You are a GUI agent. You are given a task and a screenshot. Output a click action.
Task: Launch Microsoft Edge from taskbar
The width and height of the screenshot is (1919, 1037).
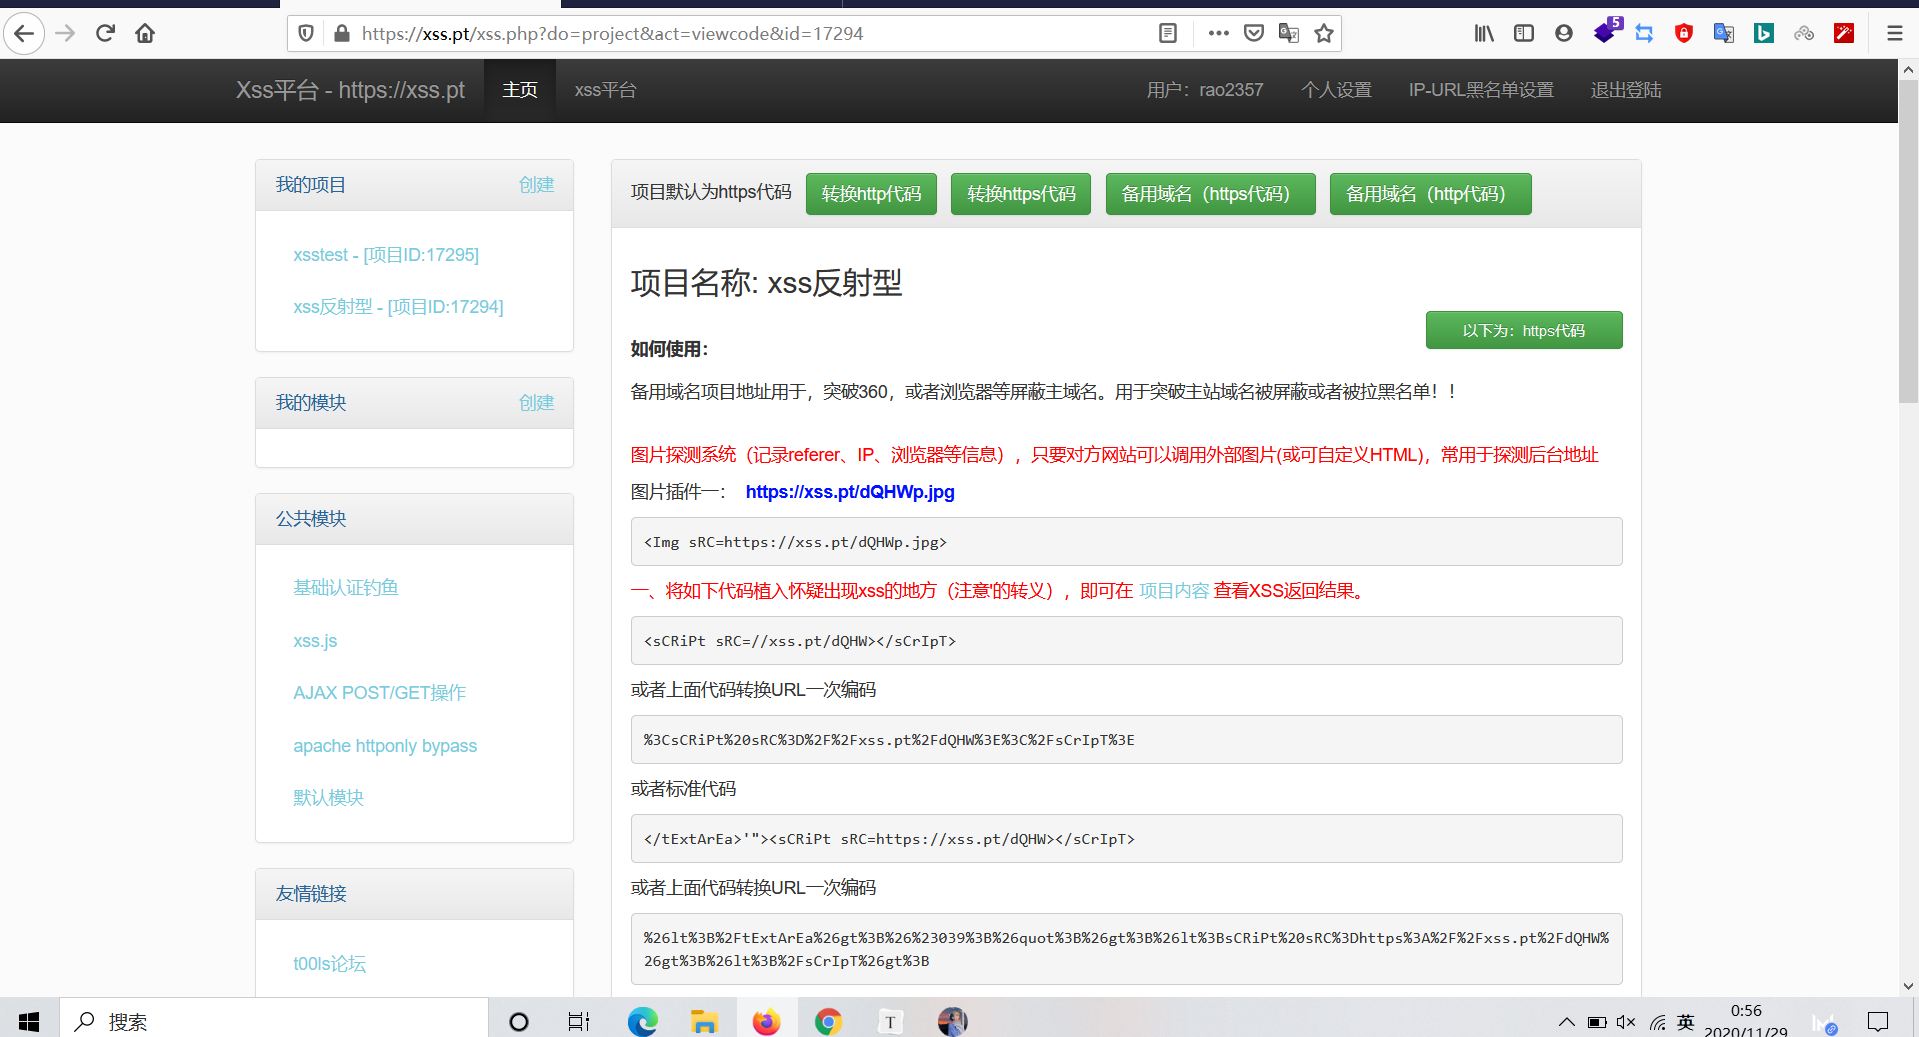[x=642, y=1021]
